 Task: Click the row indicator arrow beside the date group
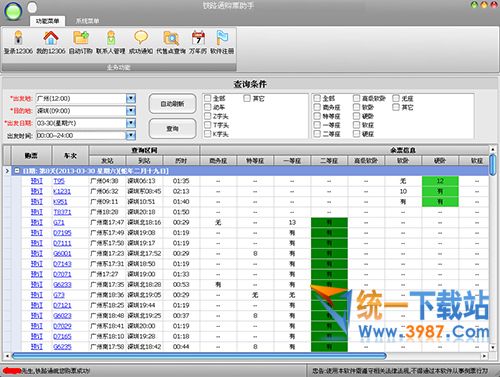[x=7, y=171]
